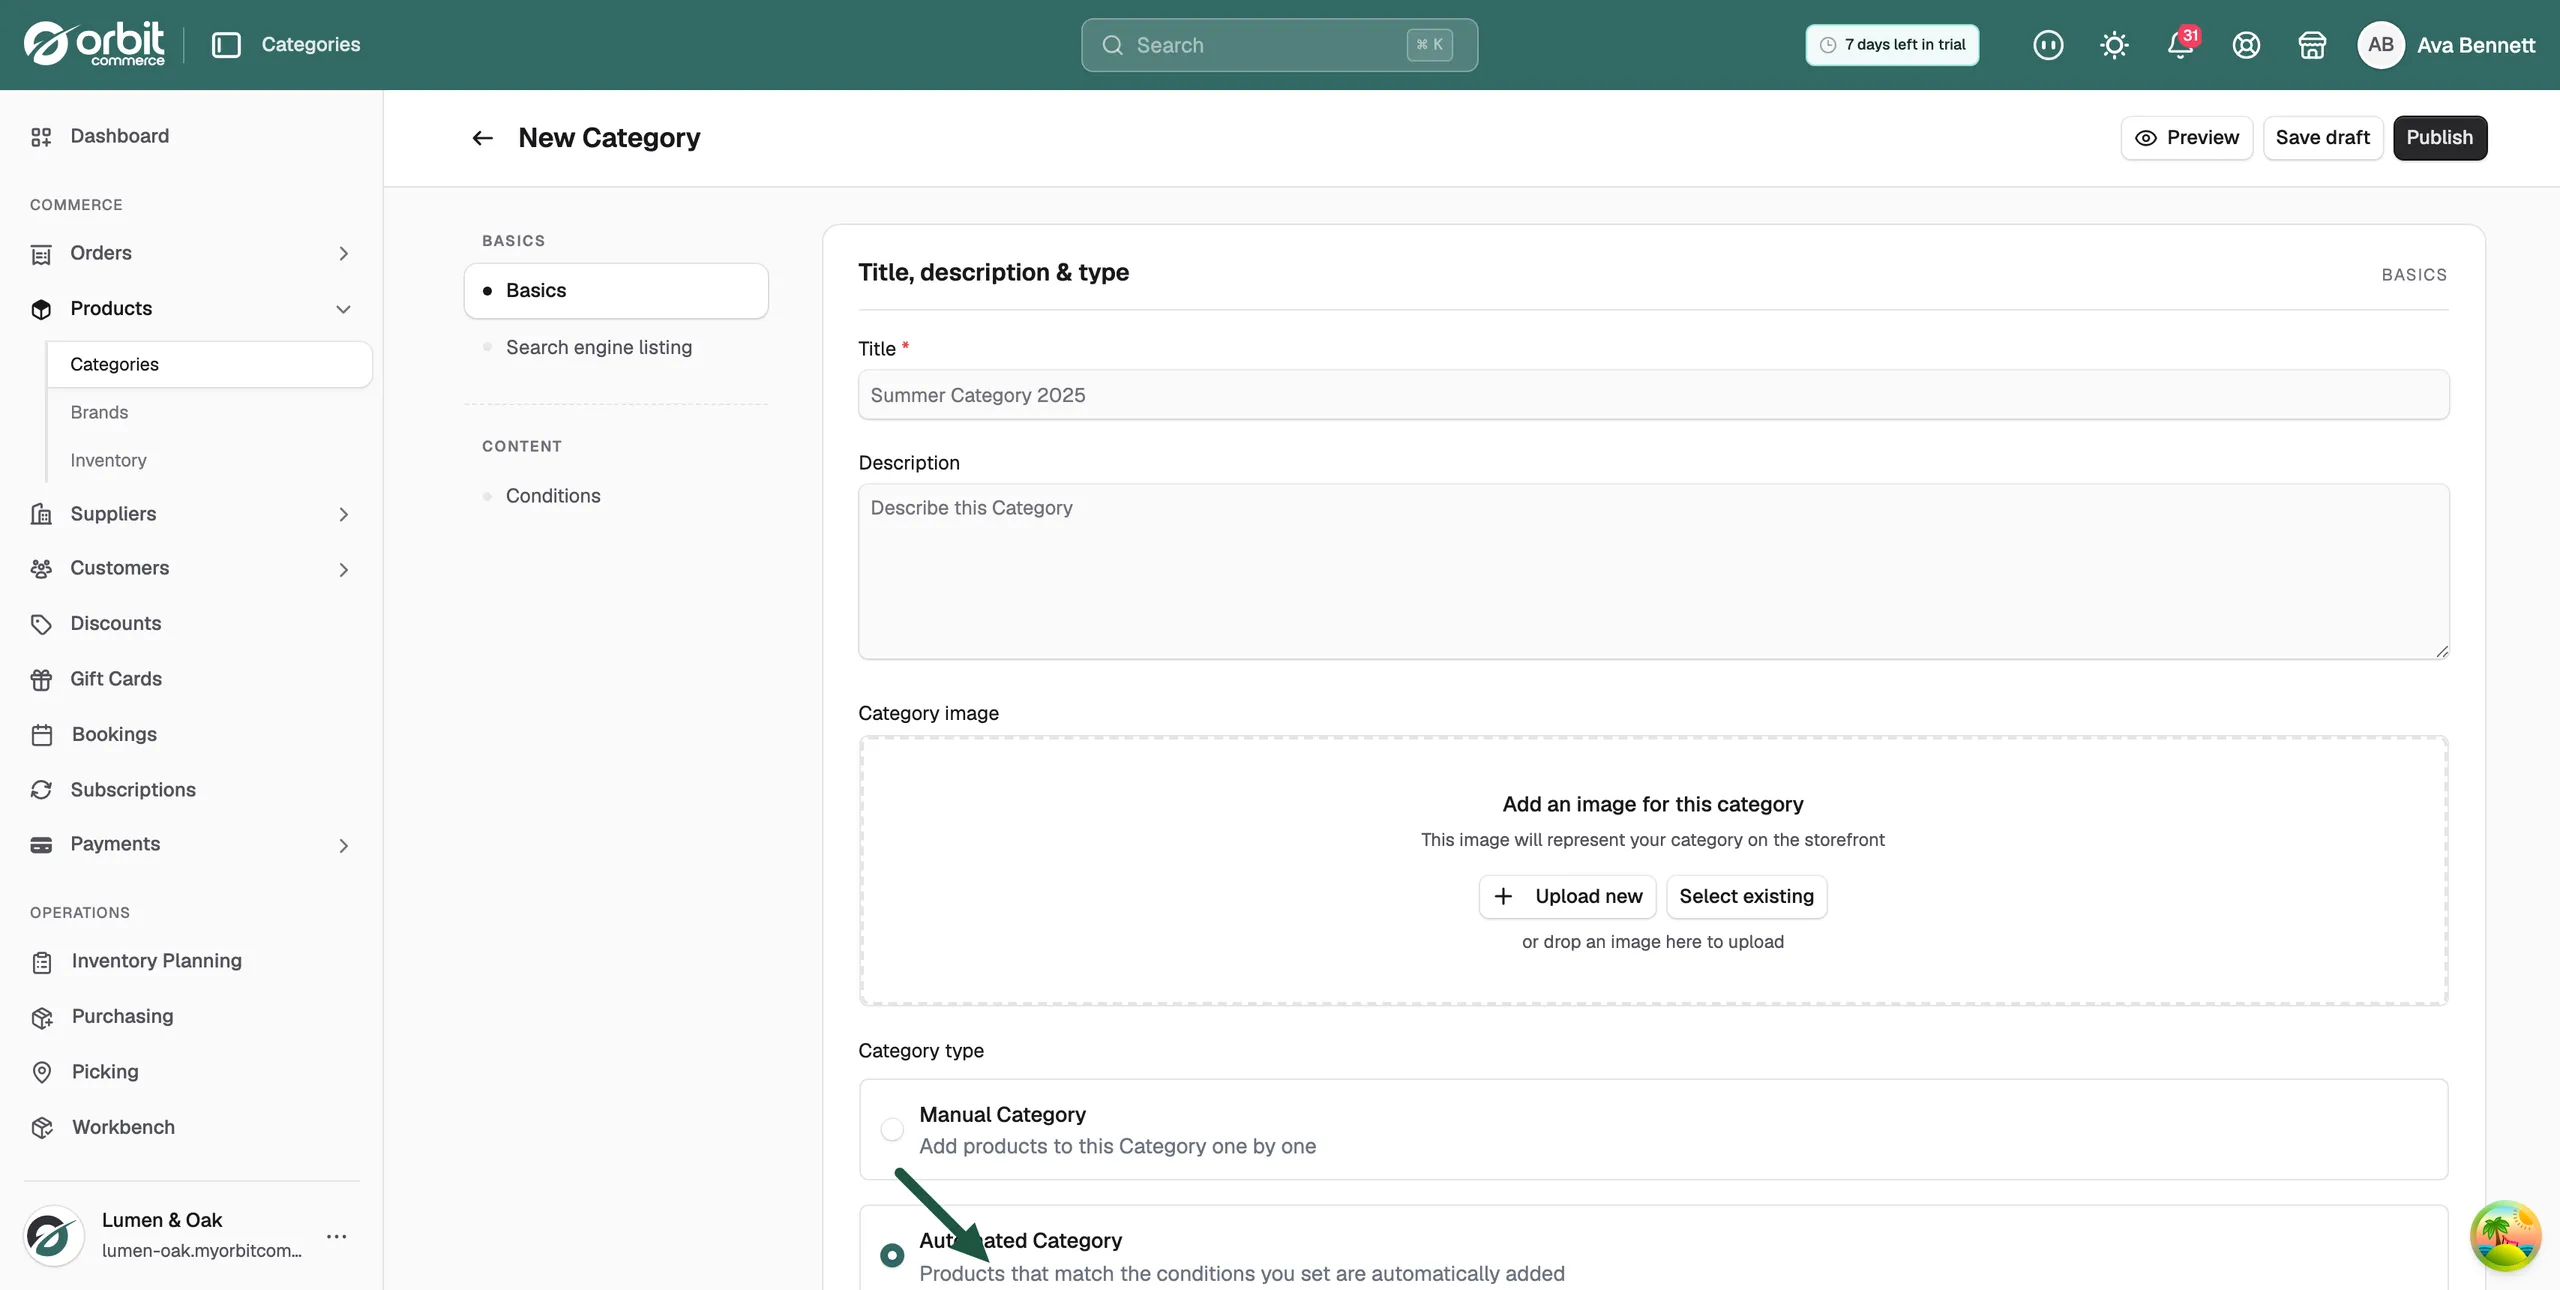Click the Dashboard grid icon
Viewport: 2560px width, 1290px height.
41,137
